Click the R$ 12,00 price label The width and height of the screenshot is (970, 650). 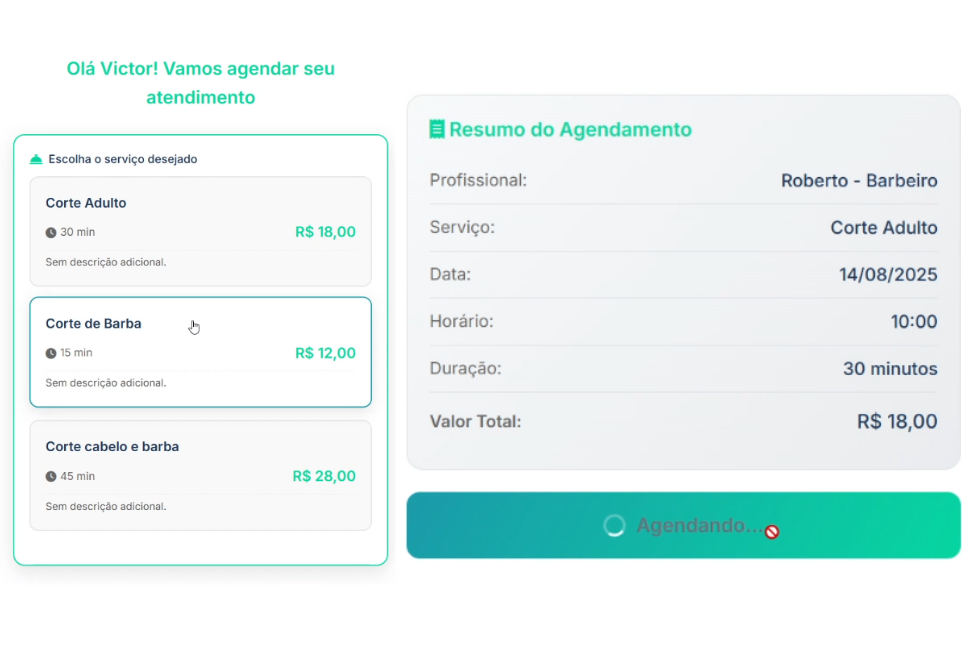click(325, 353)
